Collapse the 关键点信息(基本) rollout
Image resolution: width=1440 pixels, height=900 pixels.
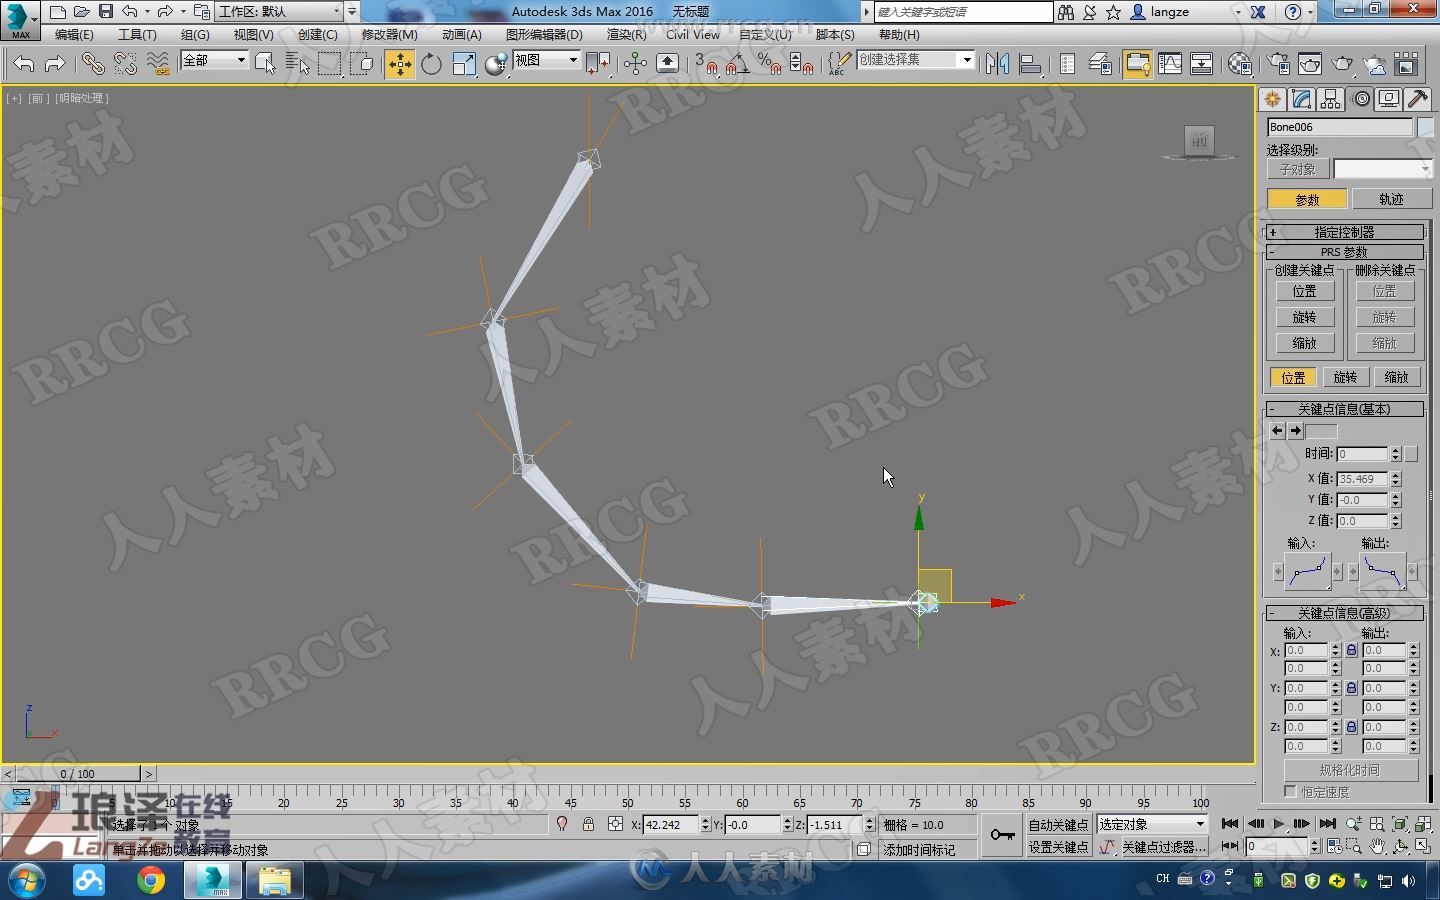pyautogui.click(x=1344, y=409)
